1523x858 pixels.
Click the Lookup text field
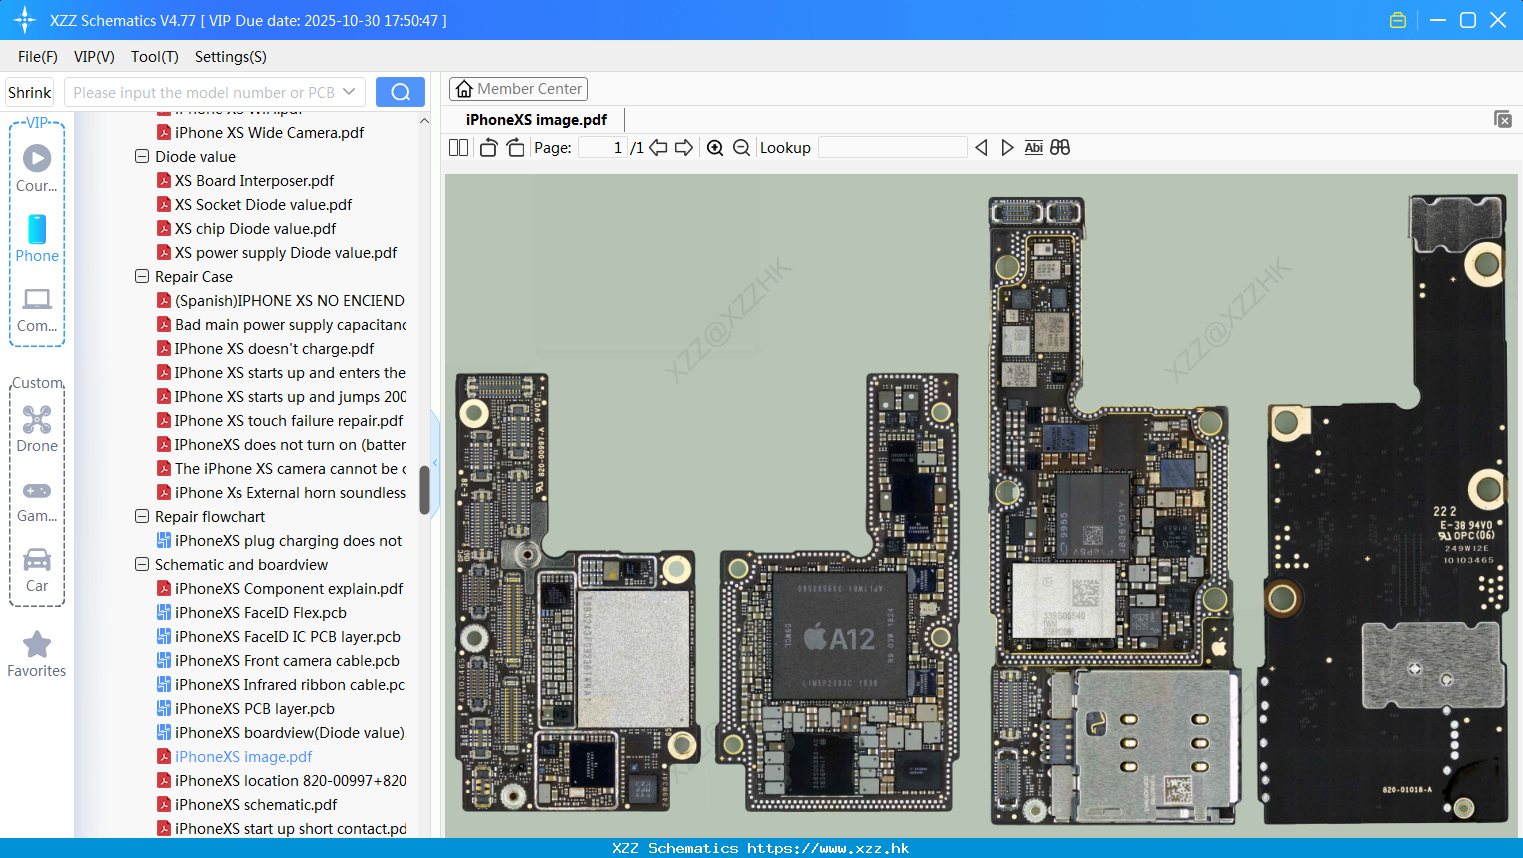click(892, 147)
